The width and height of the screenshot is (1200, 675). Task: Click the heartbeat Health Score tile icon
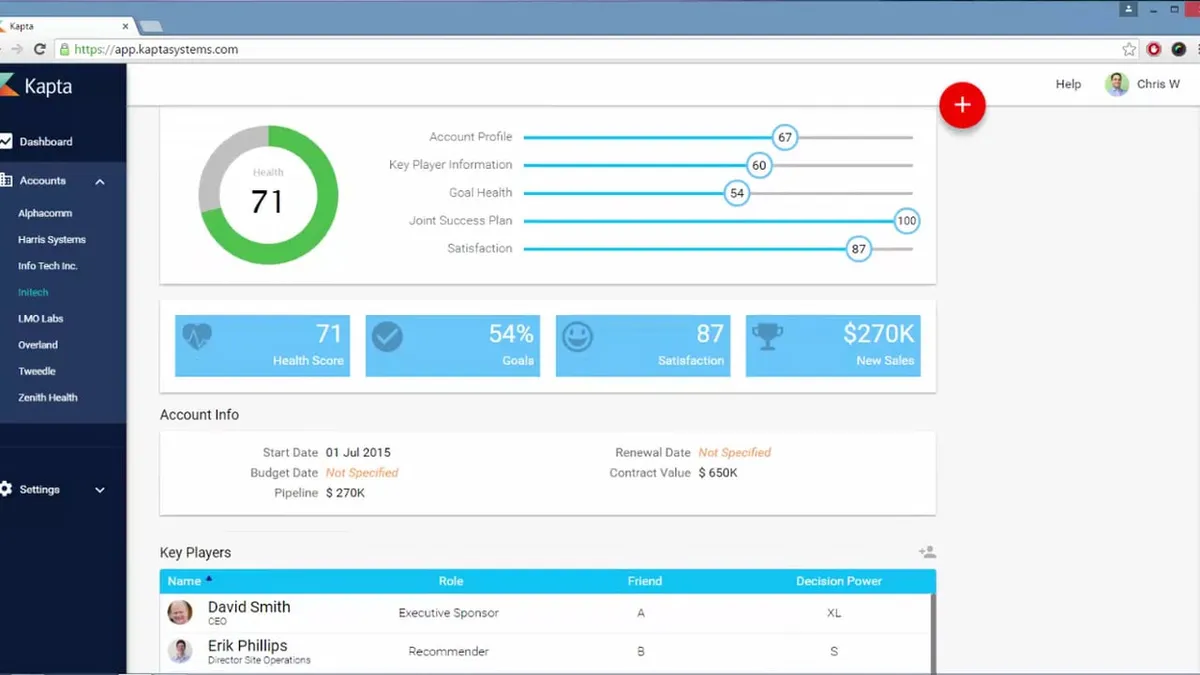coord(197,336)
